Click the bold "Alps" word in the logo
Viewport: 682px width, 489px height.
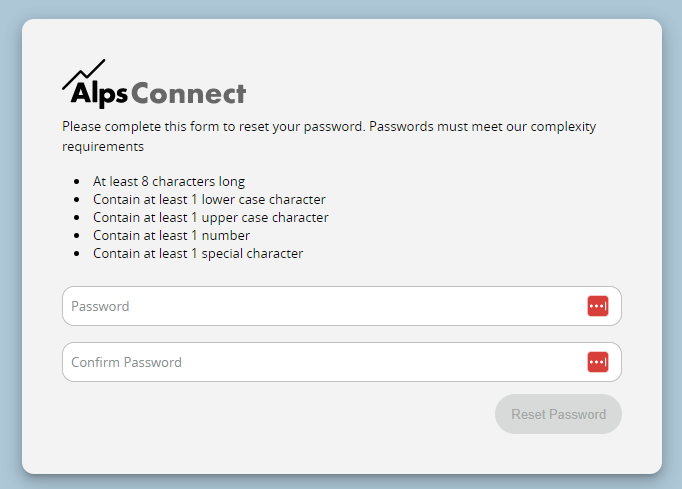[99, 95]
